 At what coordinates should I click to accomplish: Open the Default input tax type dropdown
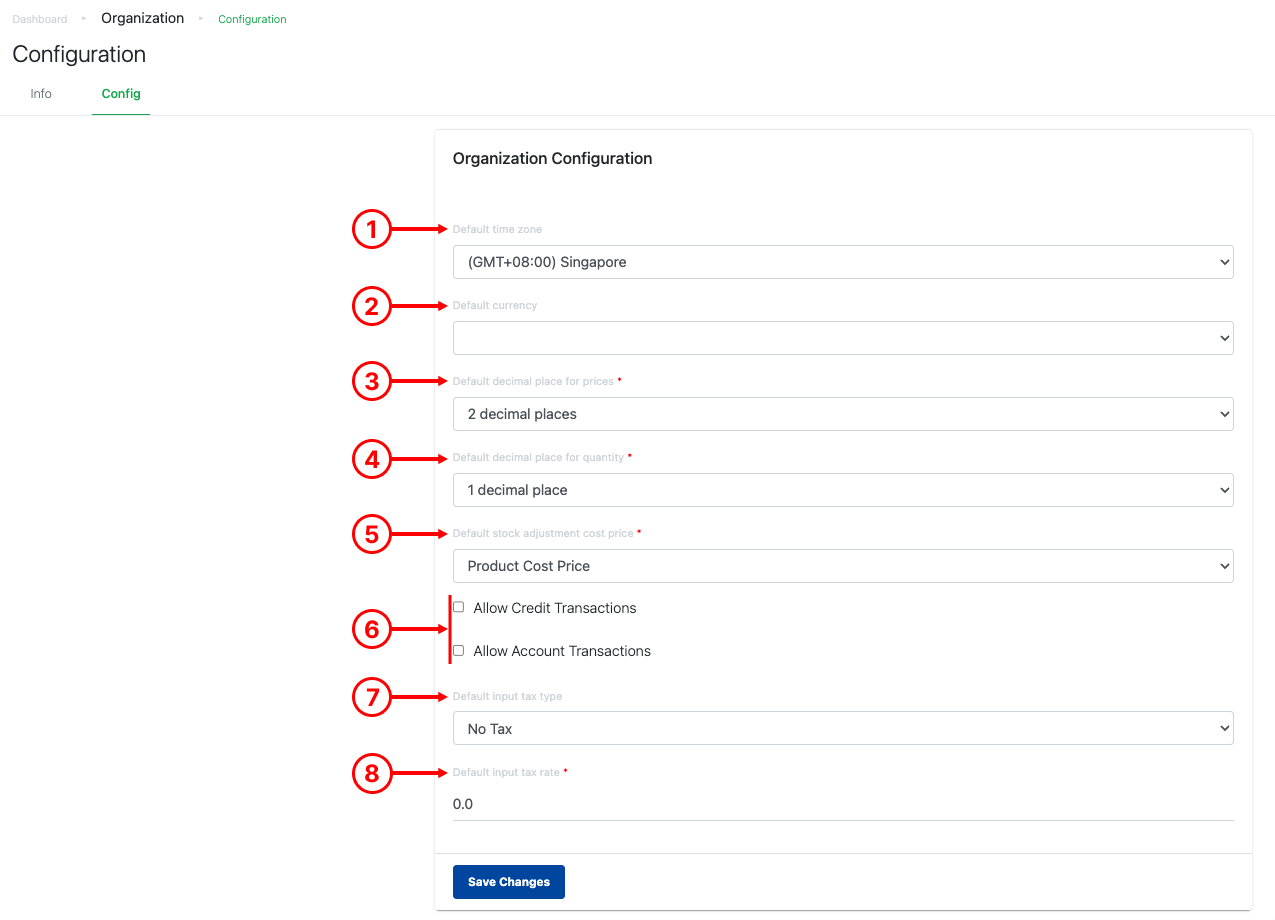coord(843,729)
